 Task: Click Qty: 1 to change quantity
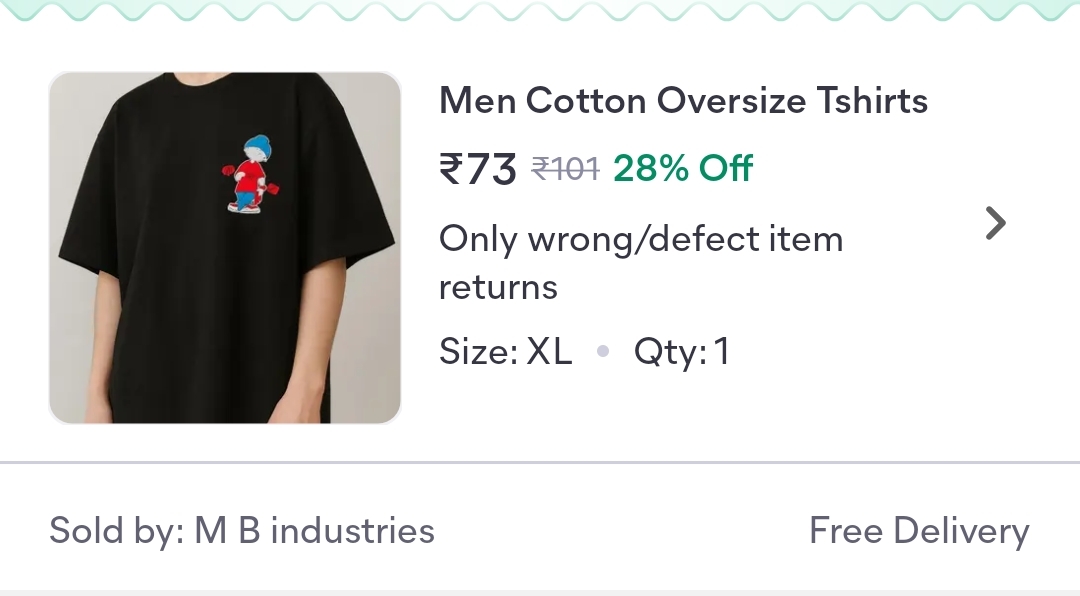coord(681,351)
